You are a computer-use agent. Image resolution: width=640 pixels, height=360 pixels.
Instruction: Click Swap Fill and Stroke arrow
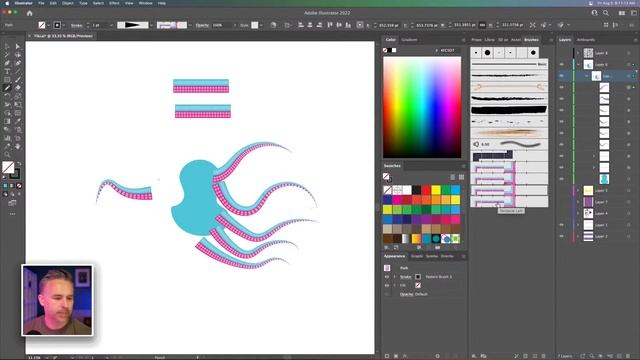18,164
